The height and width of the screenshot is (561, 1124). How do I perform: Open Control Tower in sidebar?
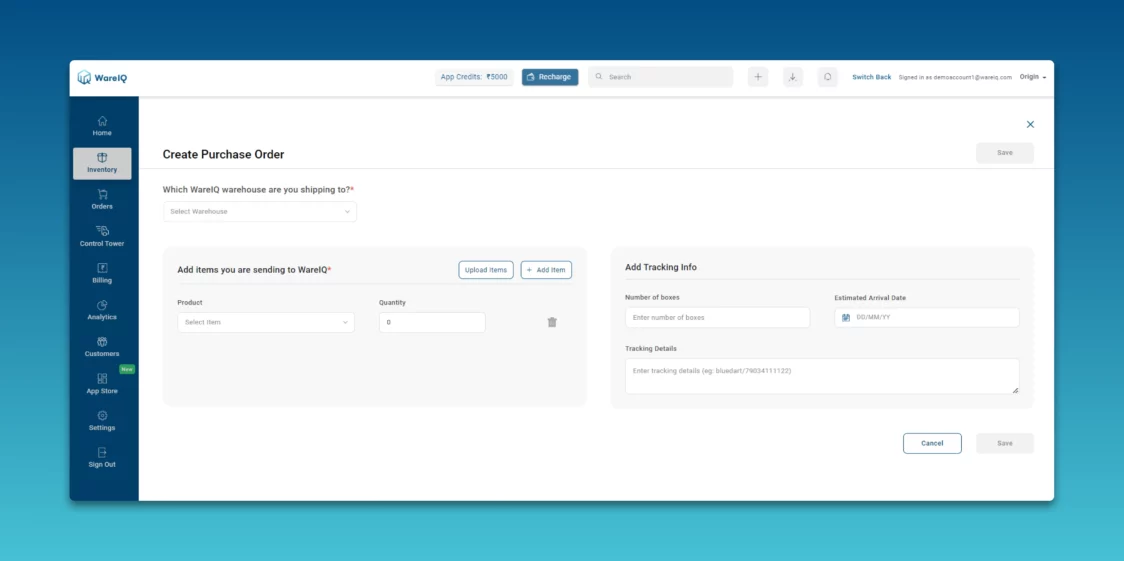pyautogui.click(x=102, y=237)
